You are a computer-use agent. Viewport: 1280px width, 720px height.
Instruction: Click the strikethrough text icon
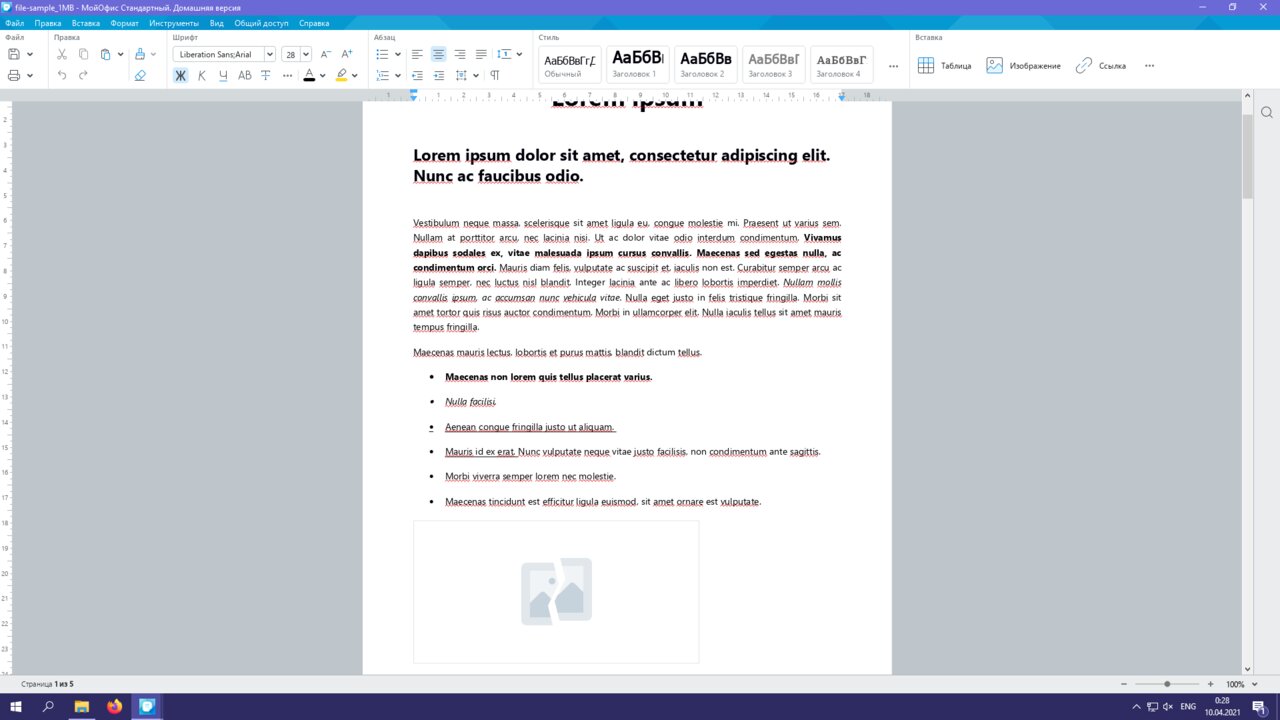tap(266, 75)
